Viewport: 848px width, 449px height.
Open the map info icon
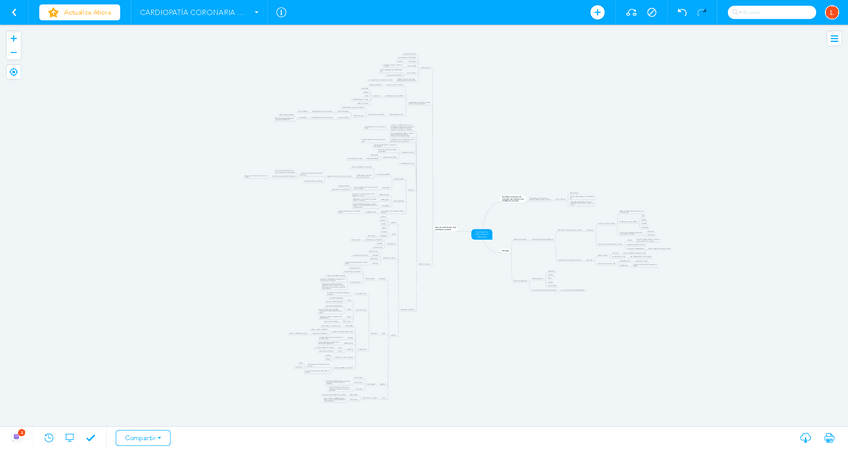pos(281,12)
